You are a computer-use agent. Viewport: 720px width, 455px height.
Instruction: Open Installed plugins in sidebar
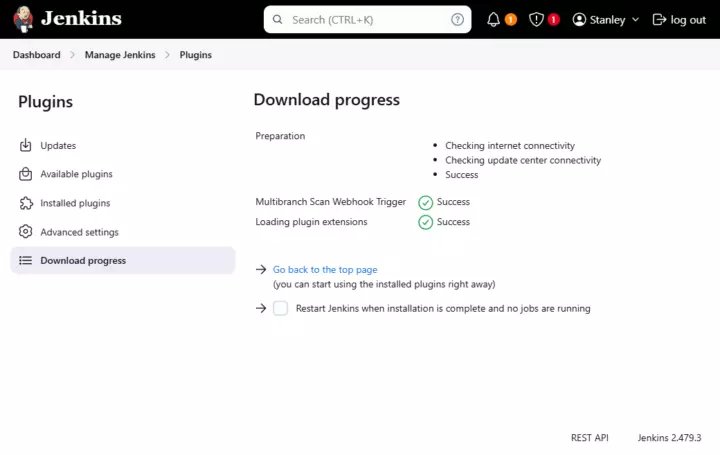pos(123,203)
